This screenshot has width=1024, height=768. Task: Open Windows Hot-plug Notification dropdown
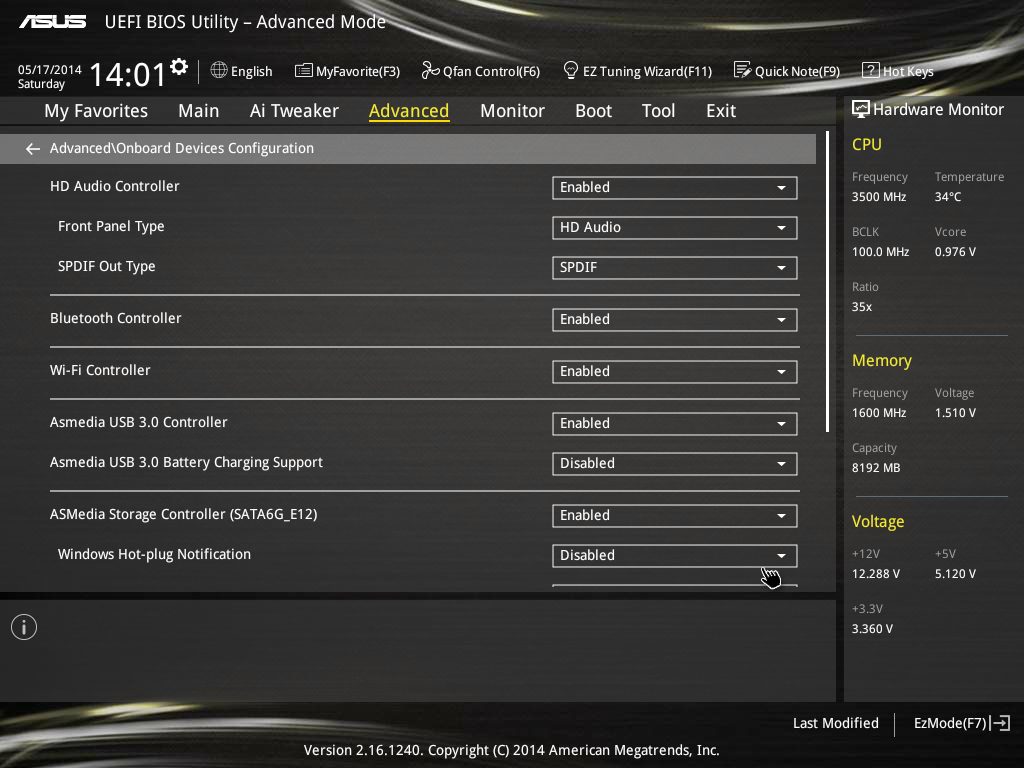pos(675,555)
